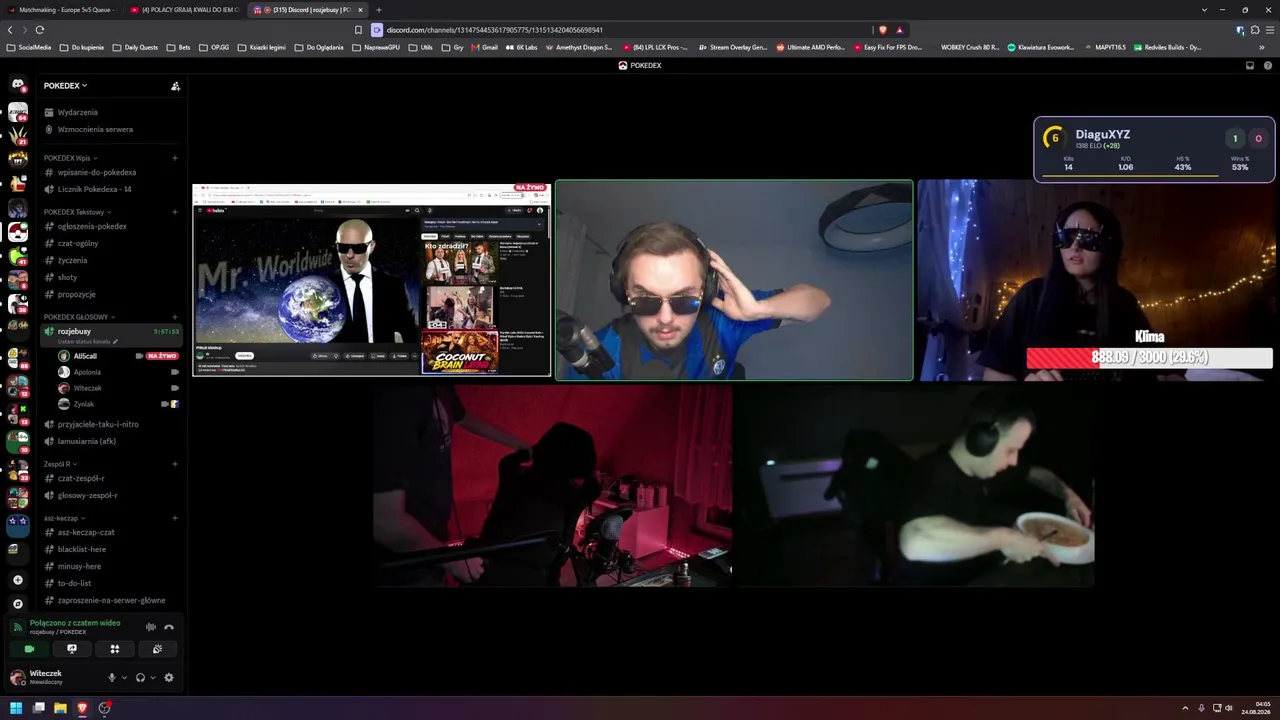Collapse the asz-keczap category
1280x720 pixels.
click(x=63, y=518)
